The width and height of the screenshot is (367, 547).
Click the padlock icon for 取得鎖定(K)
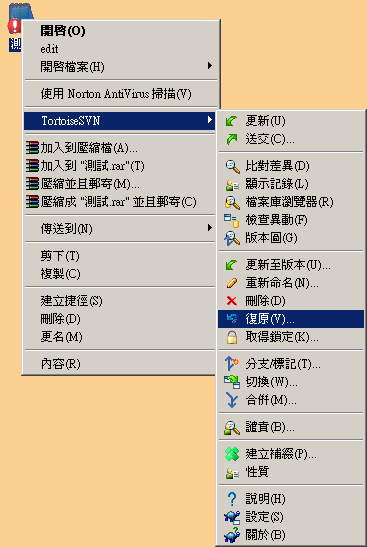pos(232,337)
